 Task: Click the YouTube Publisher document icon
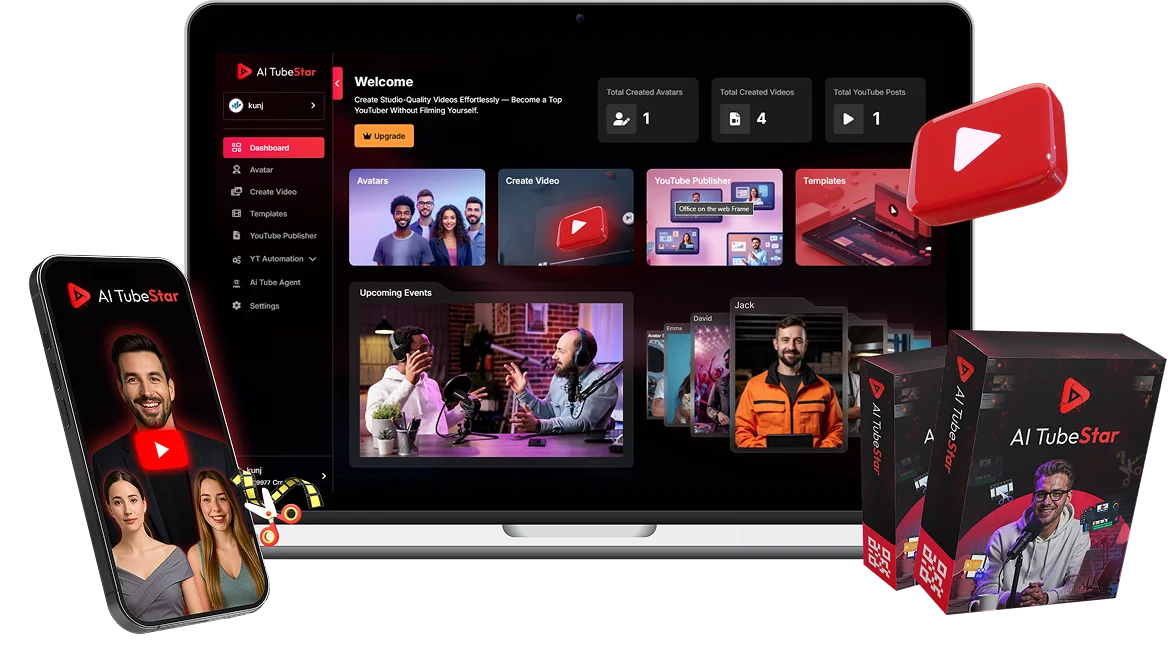click(x=237, y=236)
